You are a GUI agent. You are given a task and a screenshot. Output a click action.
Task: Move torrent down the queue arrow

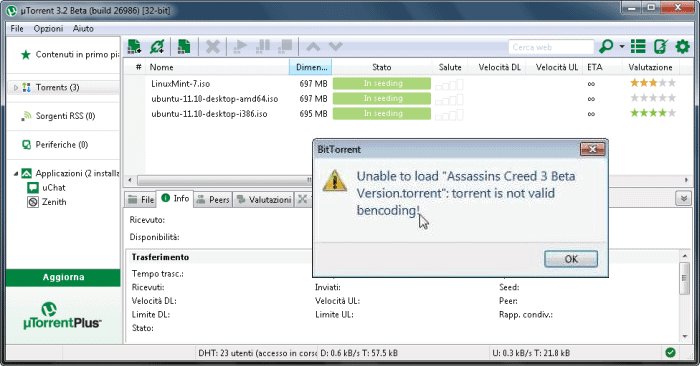click(x=335, y=46)
